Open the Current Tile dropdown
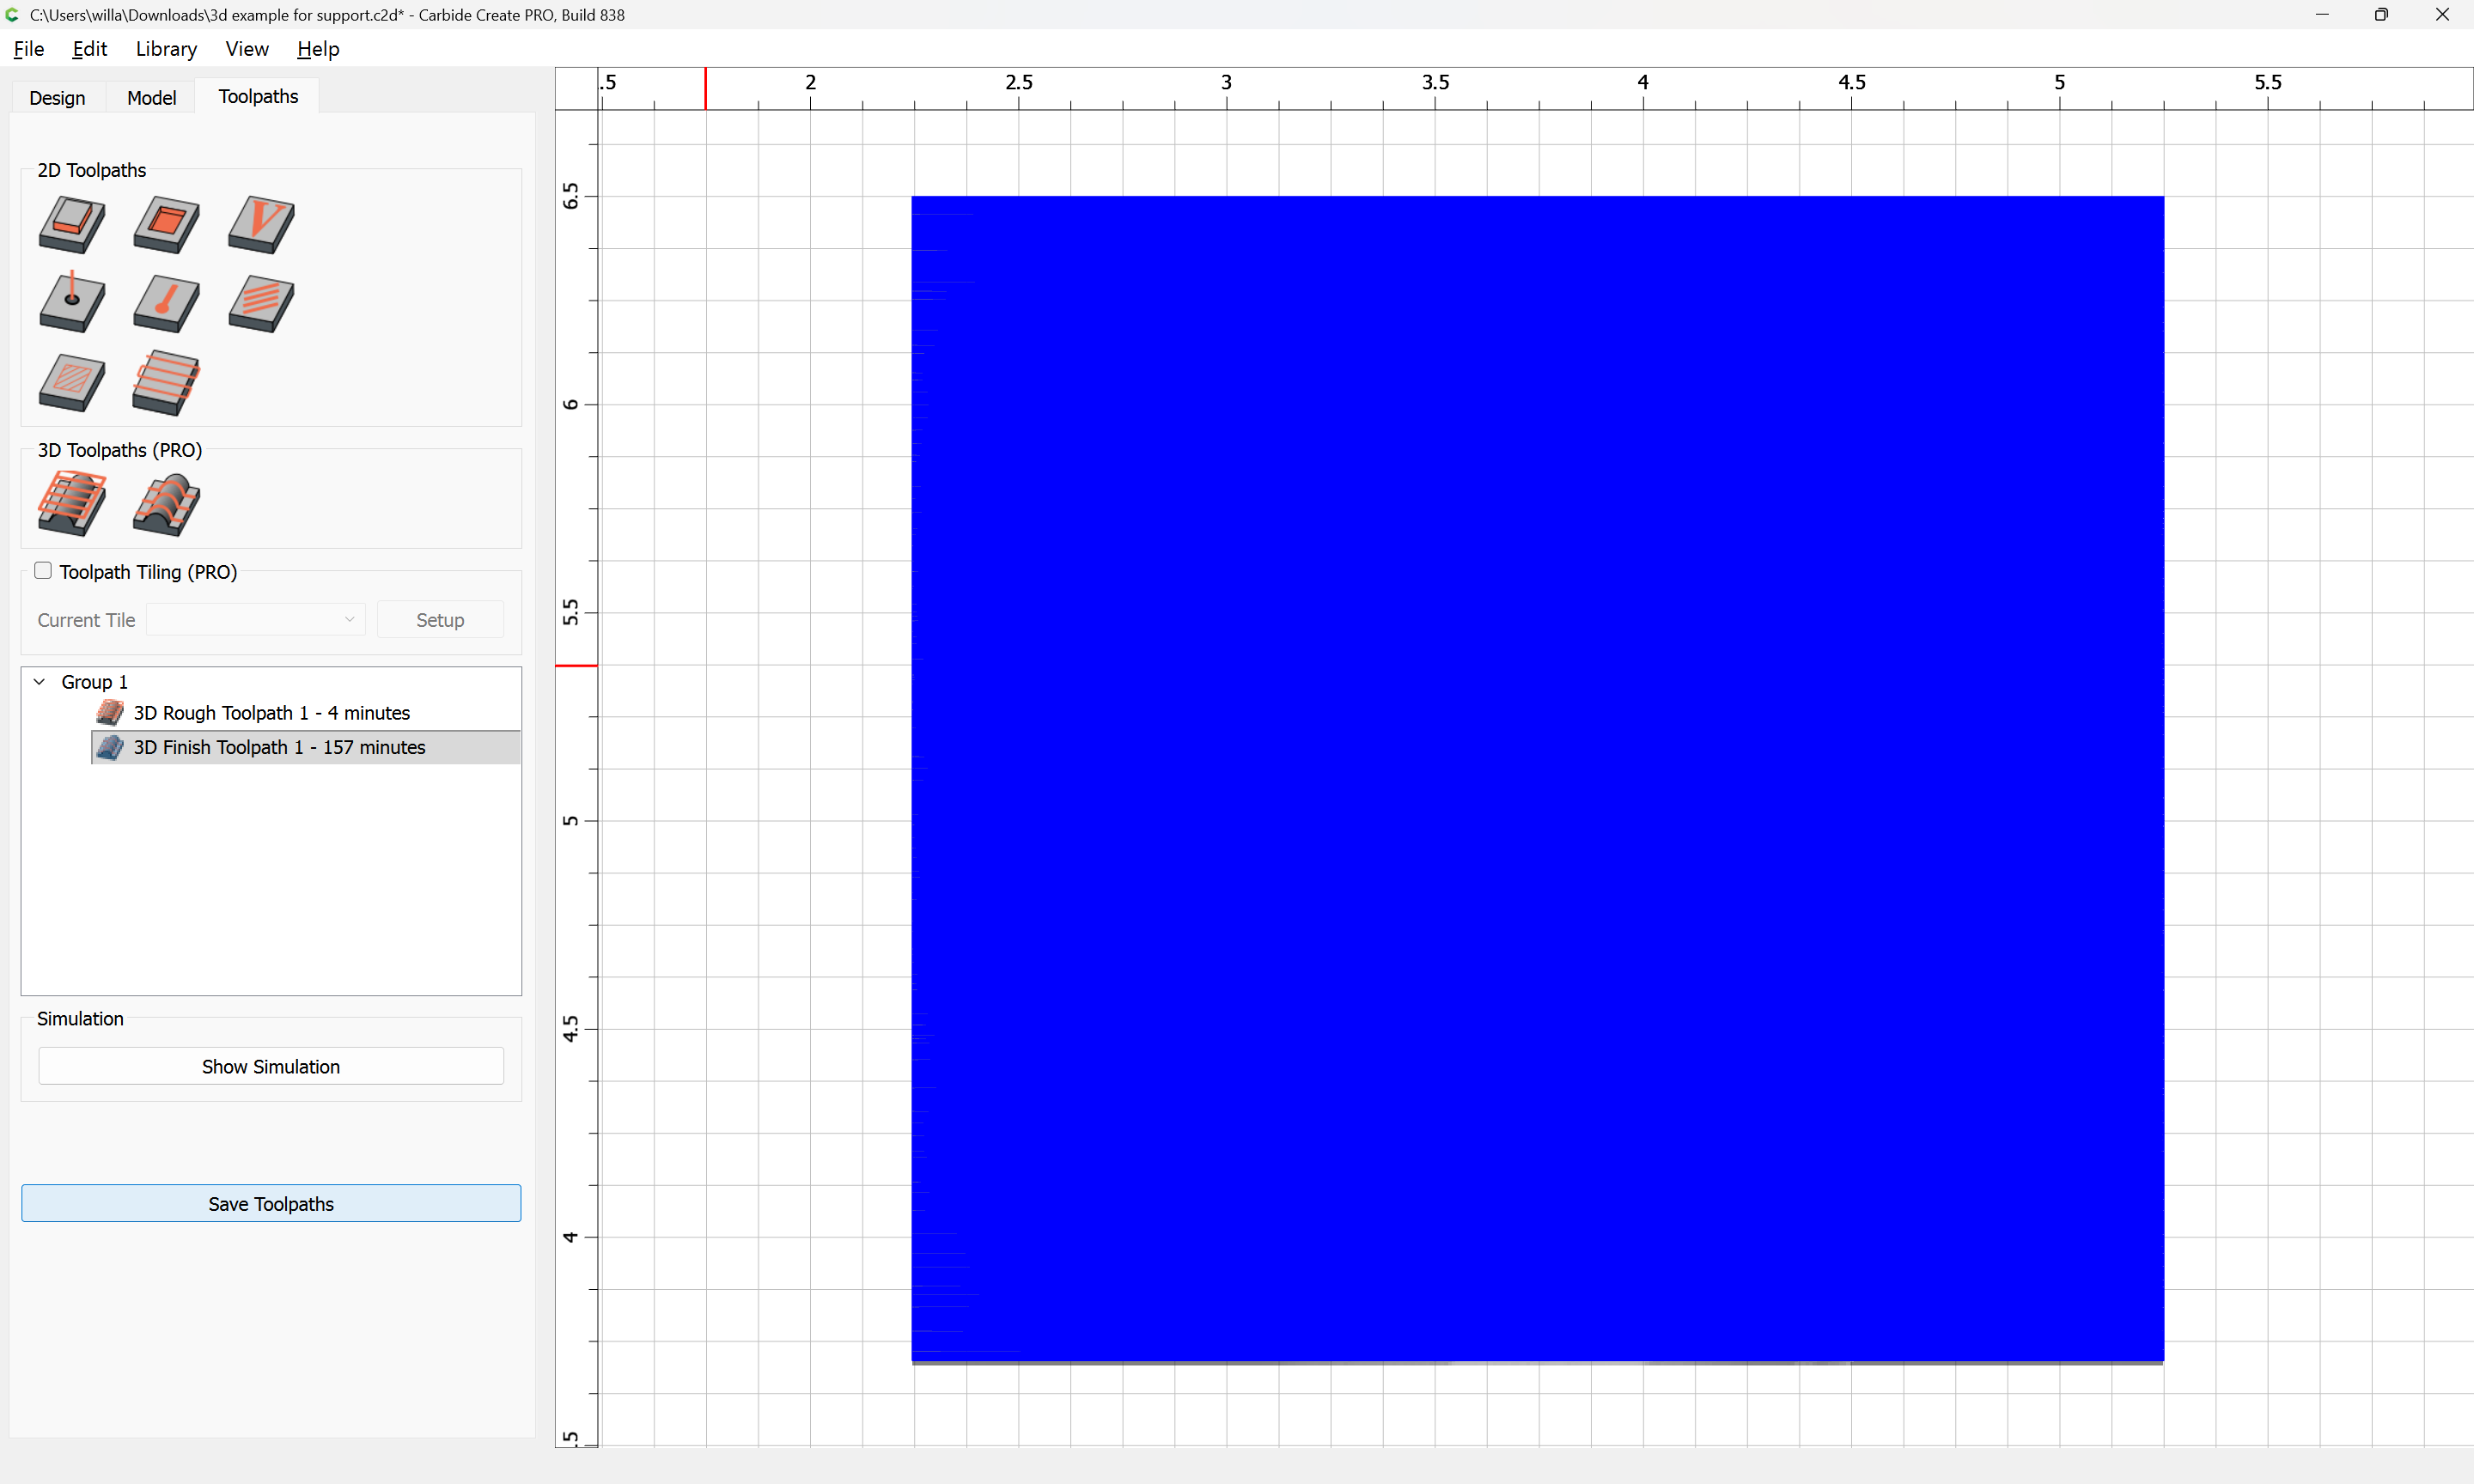This screenshot has width=2474, height=1484. [255, 620]
